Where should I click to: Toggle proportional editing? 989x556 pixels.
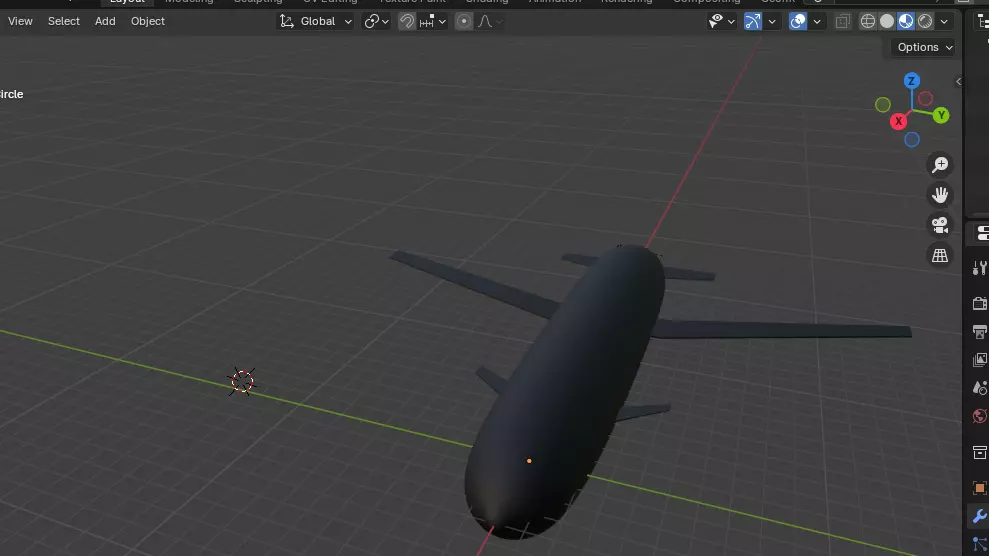click(464, 21)
